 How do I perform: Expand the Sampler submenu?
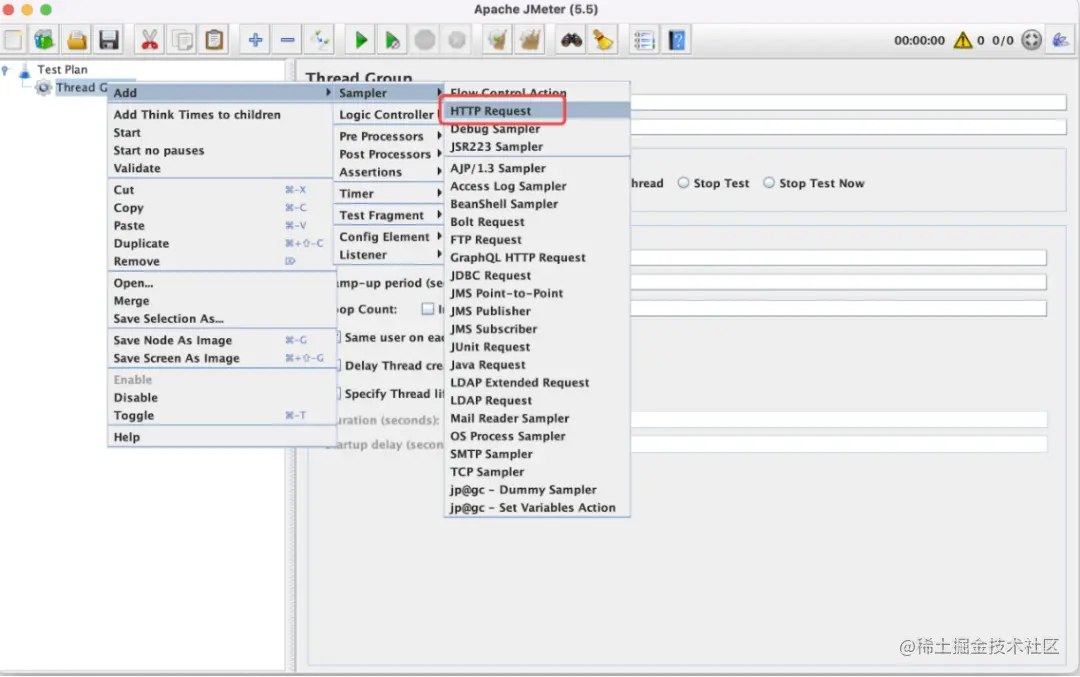click(x=388, y=92)
